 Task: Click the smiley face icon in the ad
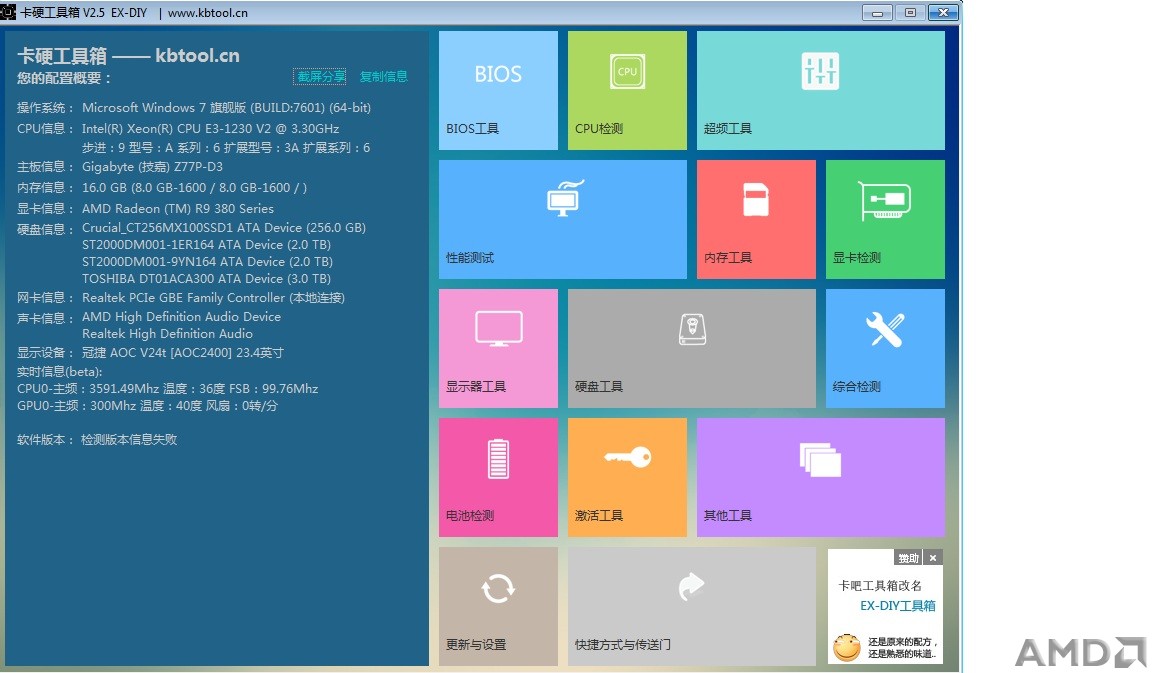coord(846,647)
